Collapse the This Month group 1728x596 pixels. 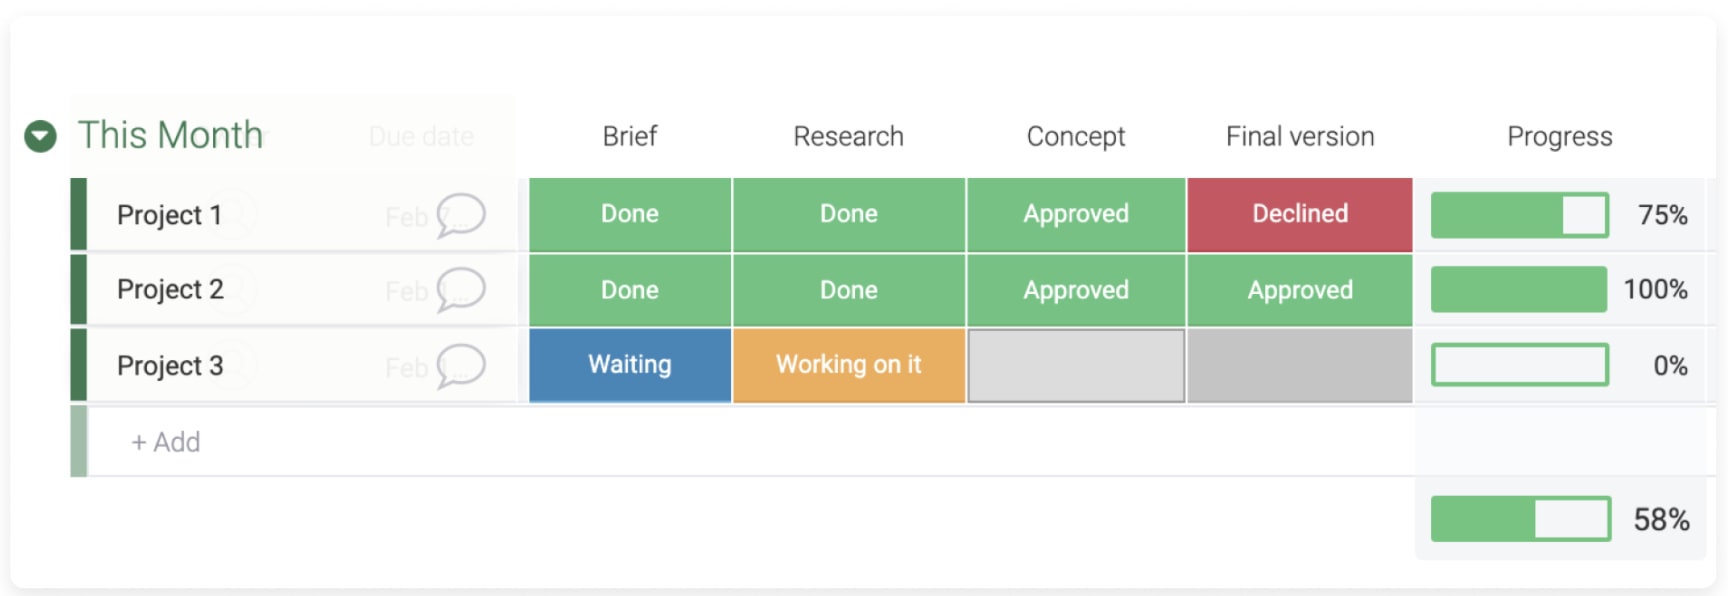40,136
